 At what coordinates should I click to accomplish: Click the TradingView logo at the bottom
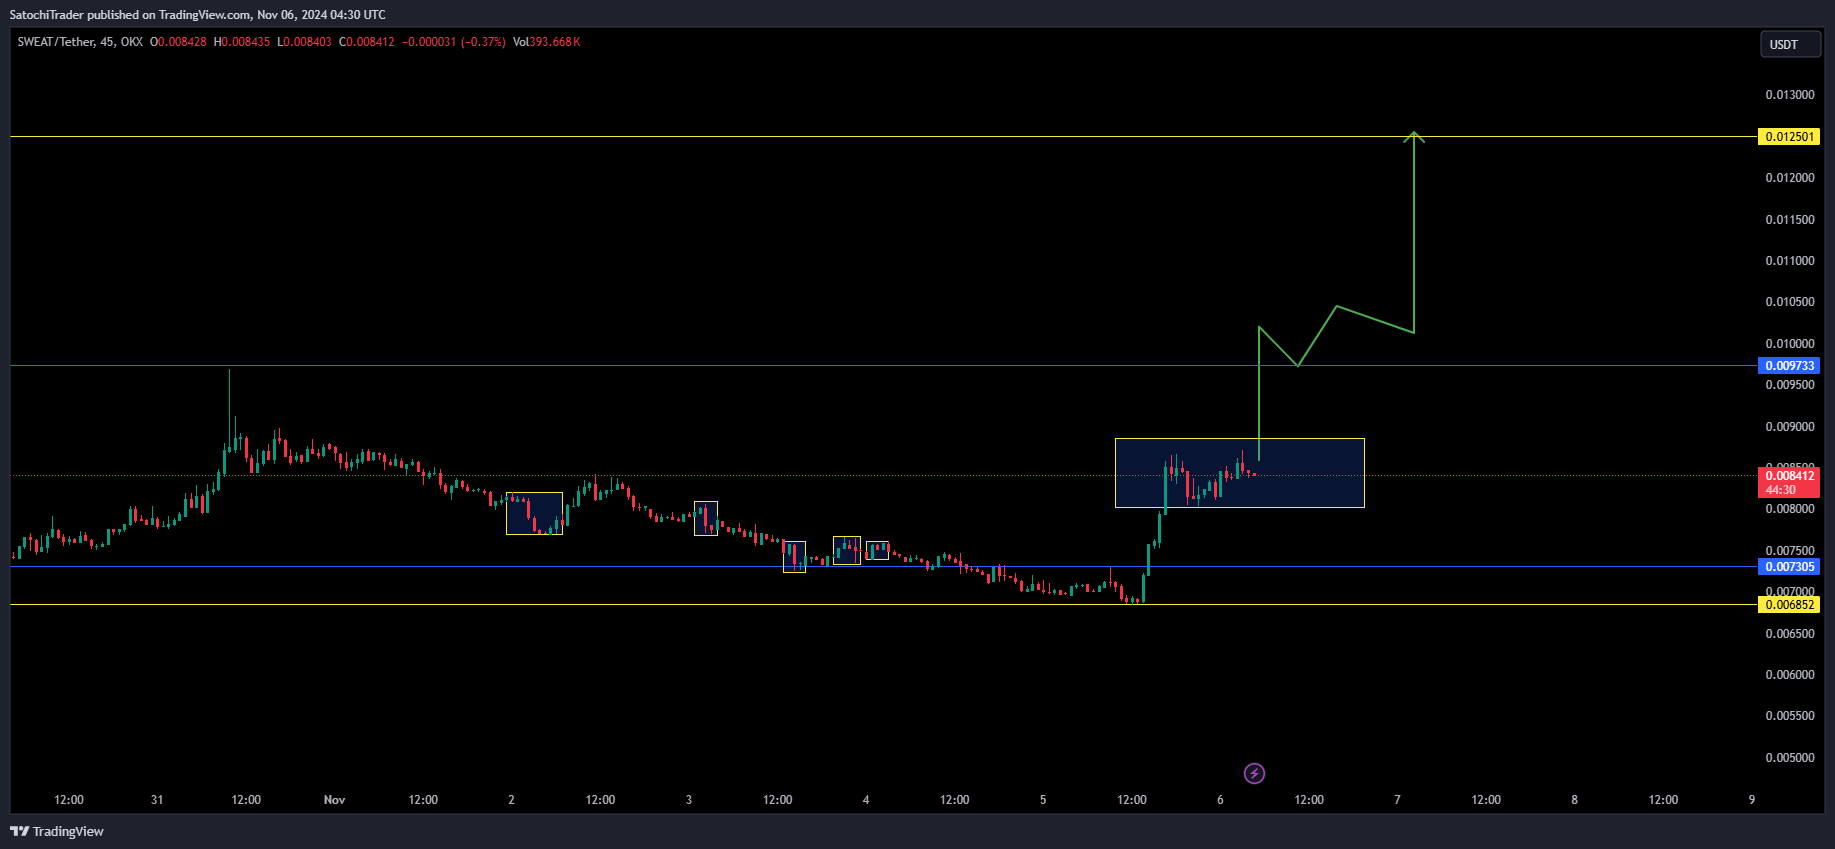coord(57,831)
